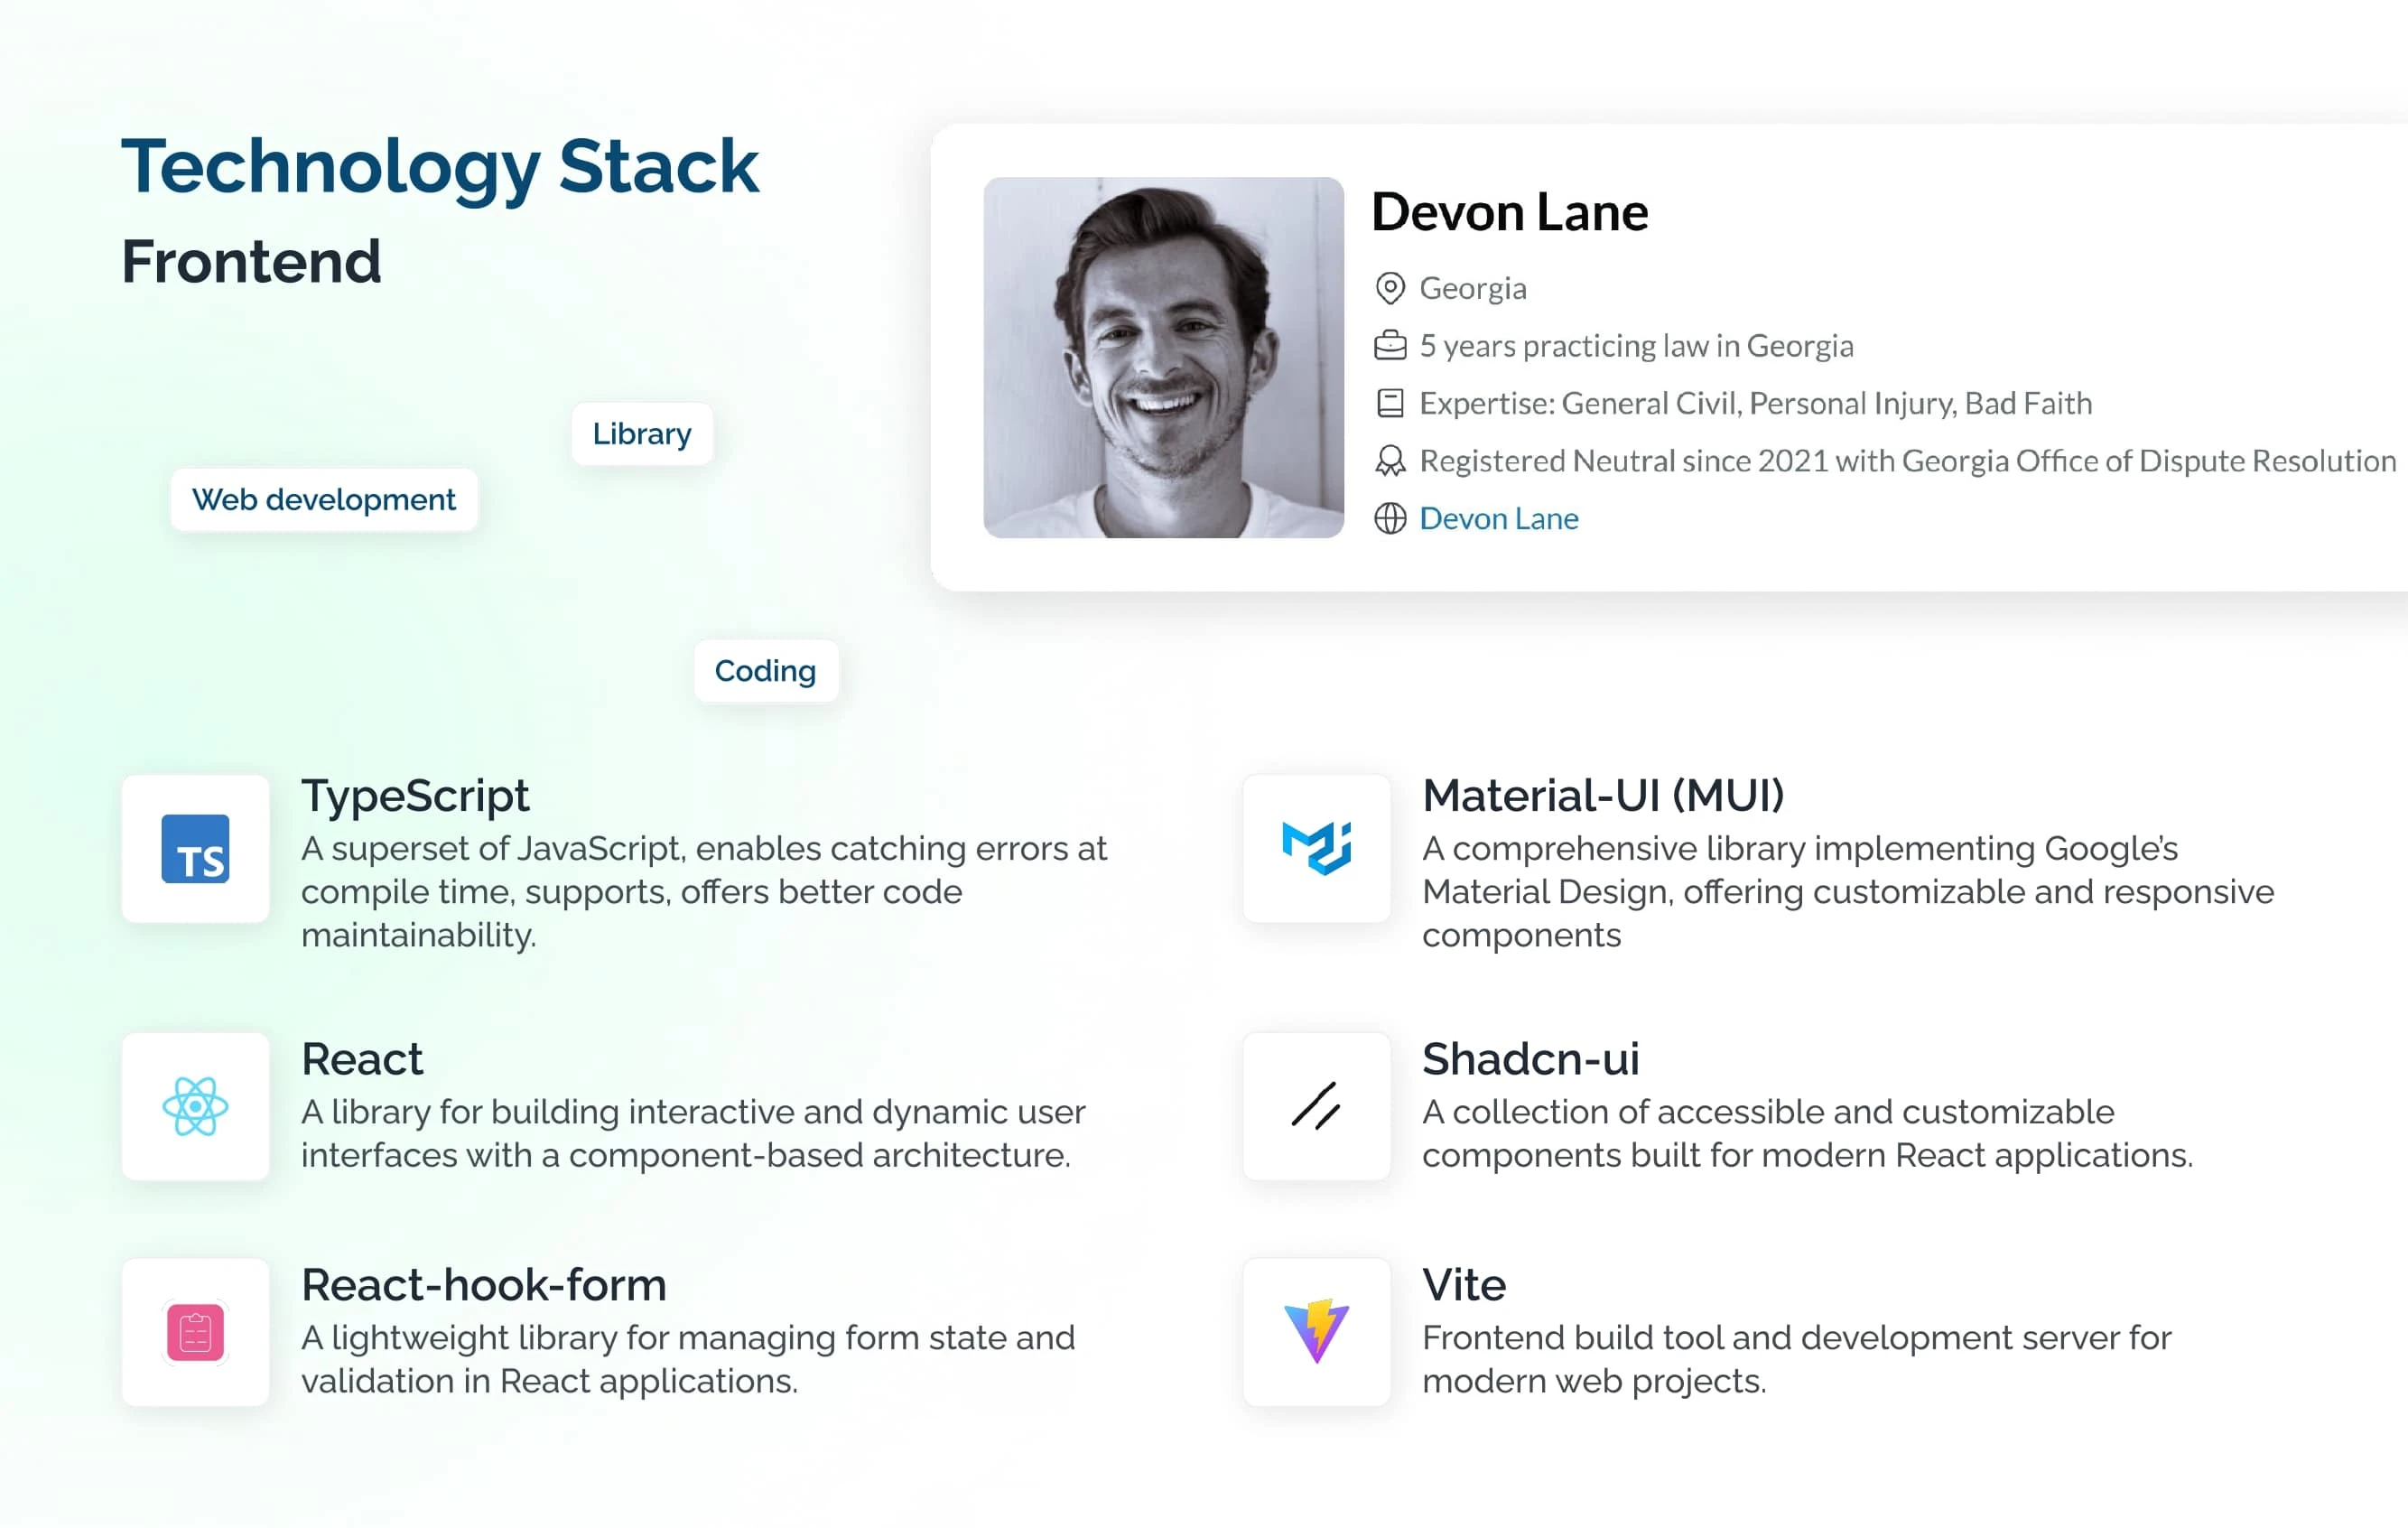The height and width of the screenshot is (1528, 2408).
Task: Click the Coding tag chip
Action: (766, 671)
